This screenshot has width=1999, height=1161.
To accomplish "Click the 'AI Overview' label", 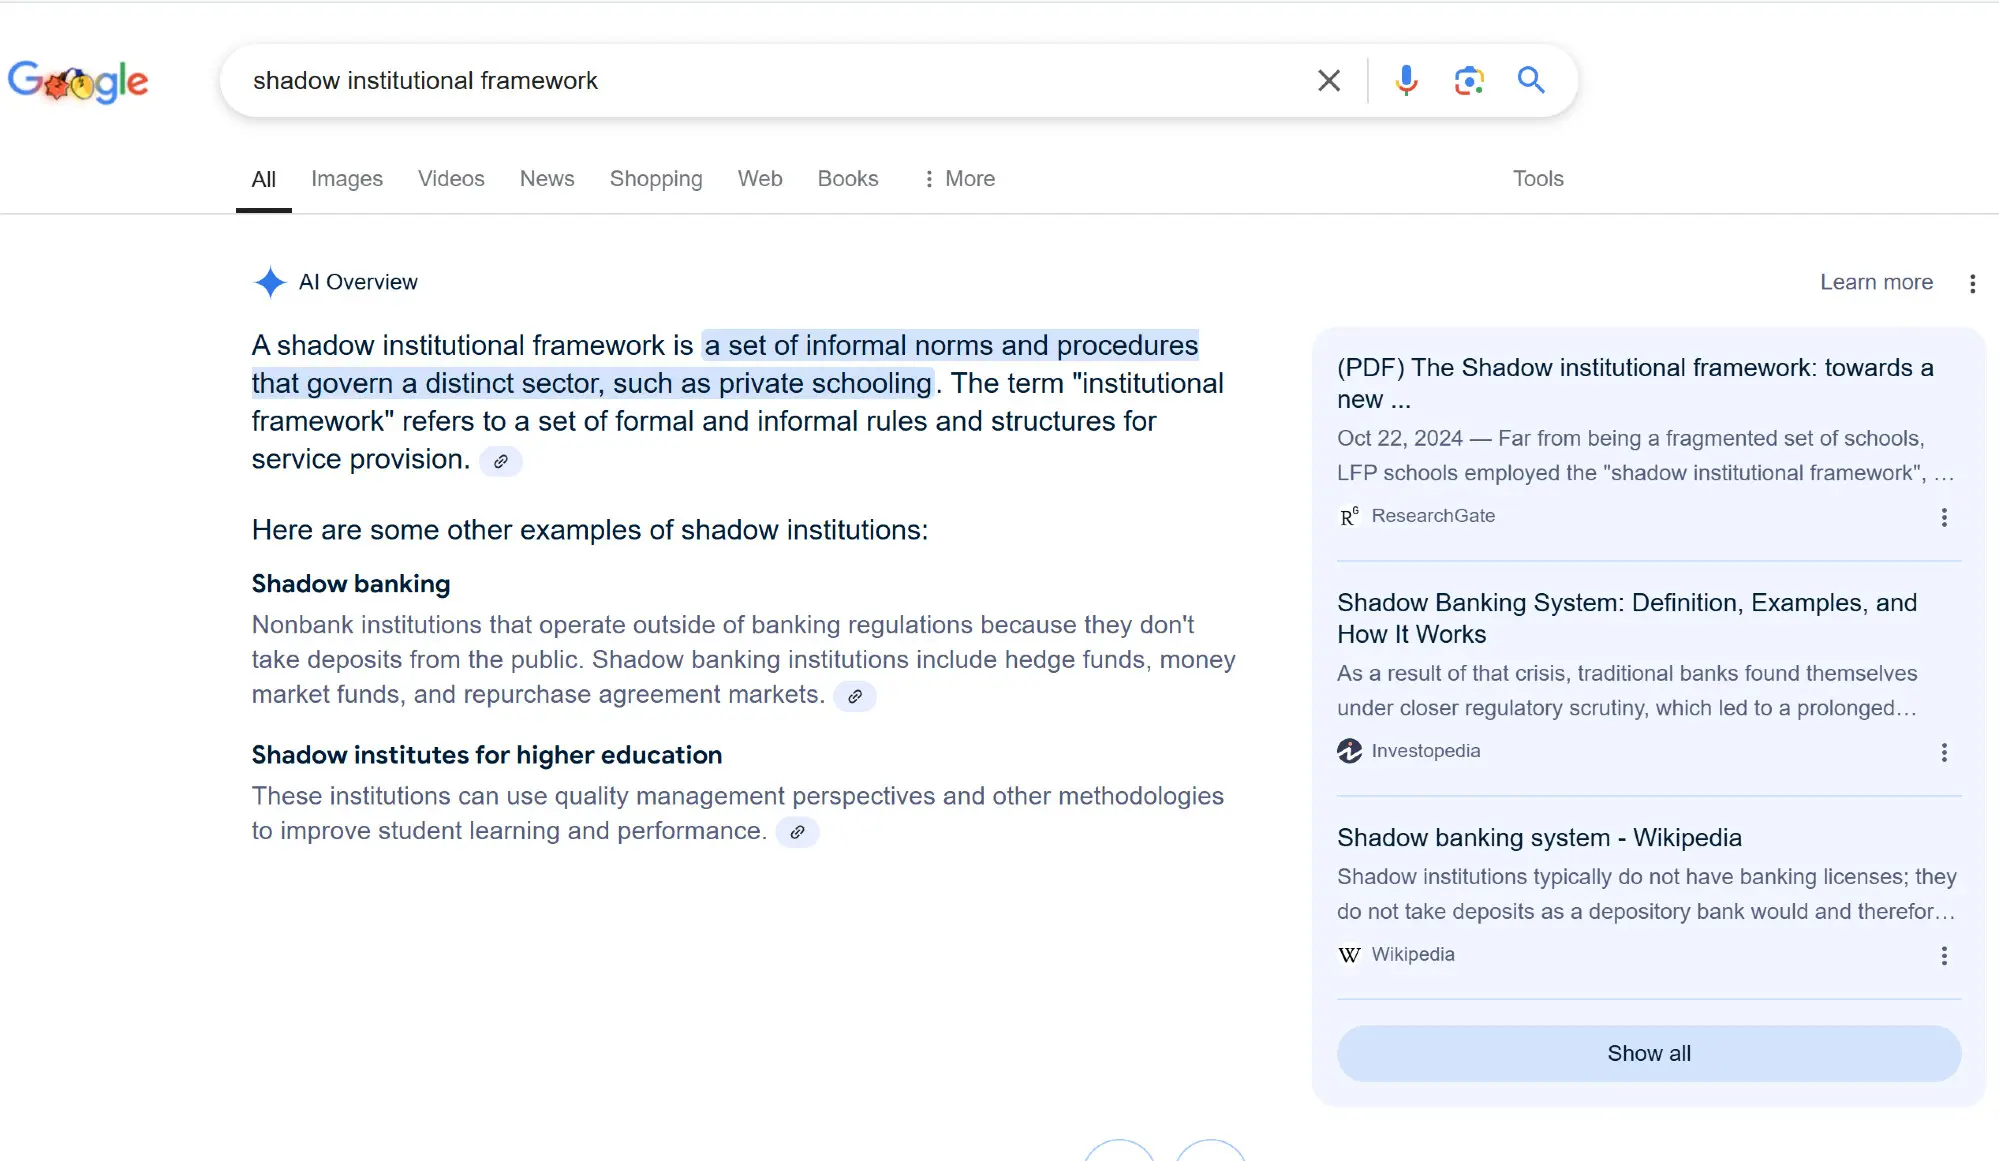I will coord(358,282).
